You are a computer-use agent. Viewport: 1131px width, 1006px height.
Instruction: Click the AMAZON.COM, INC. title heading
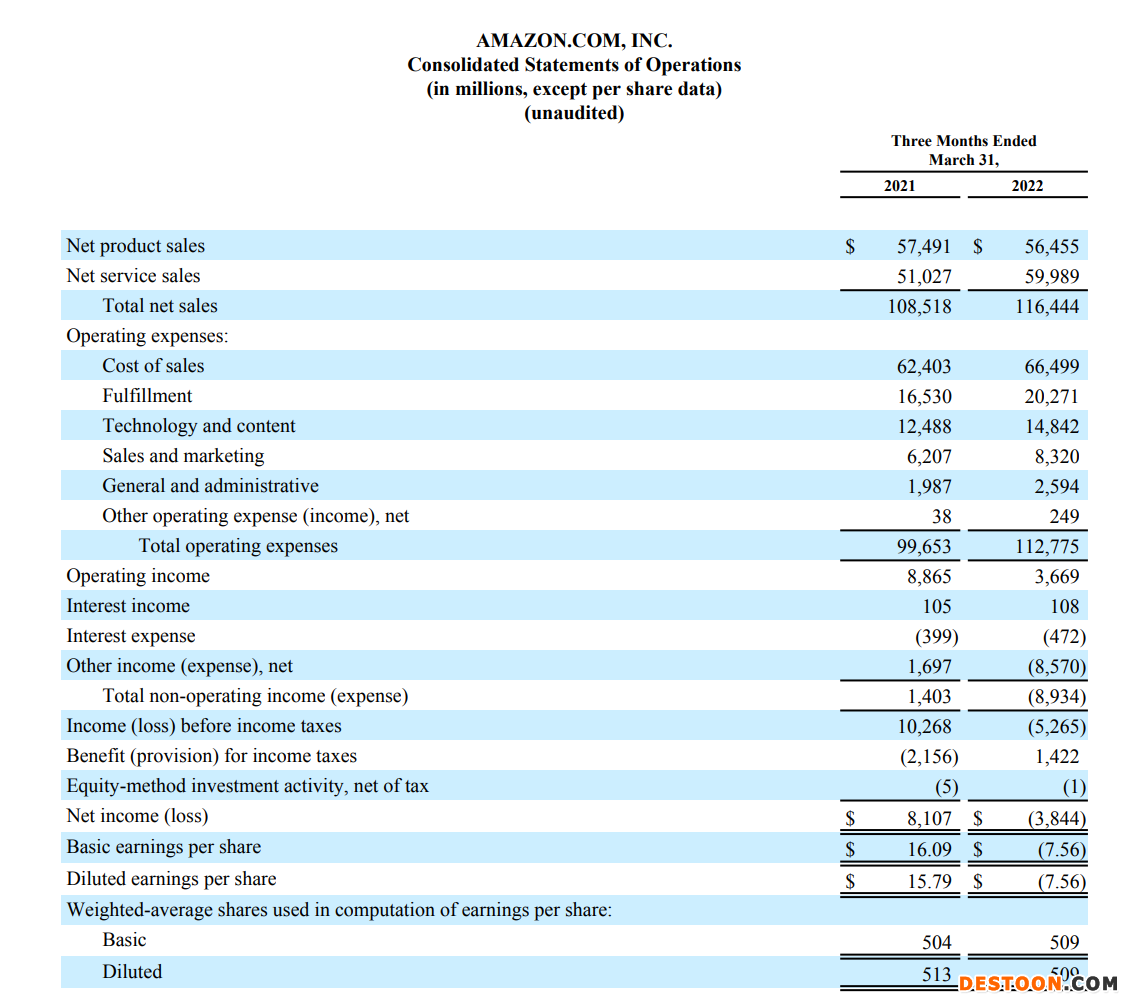[574, 41]
